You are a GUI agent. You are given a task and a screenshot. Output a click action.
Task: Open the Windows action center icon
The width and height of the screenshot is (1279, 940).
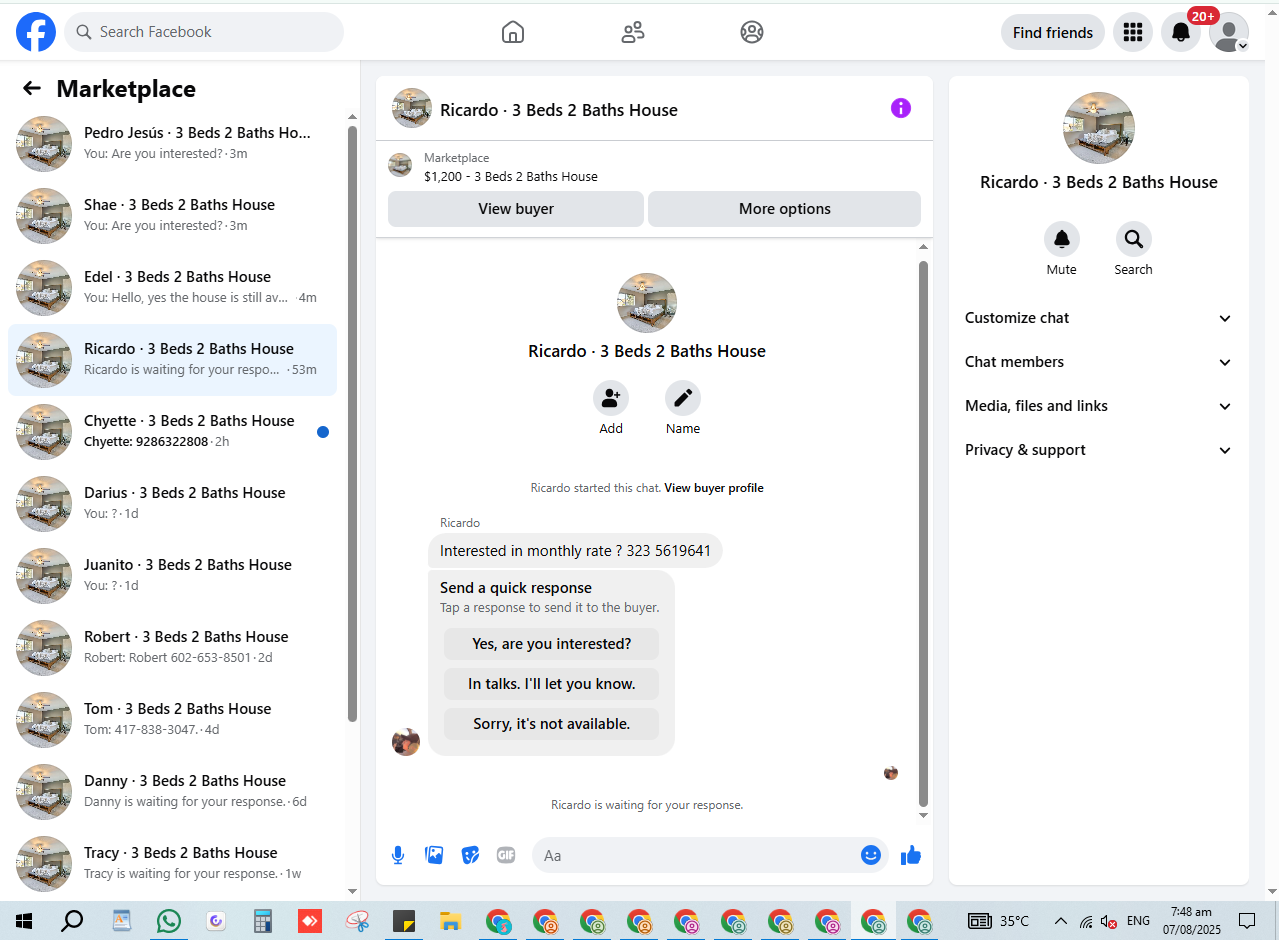[x=1247, y=921]
